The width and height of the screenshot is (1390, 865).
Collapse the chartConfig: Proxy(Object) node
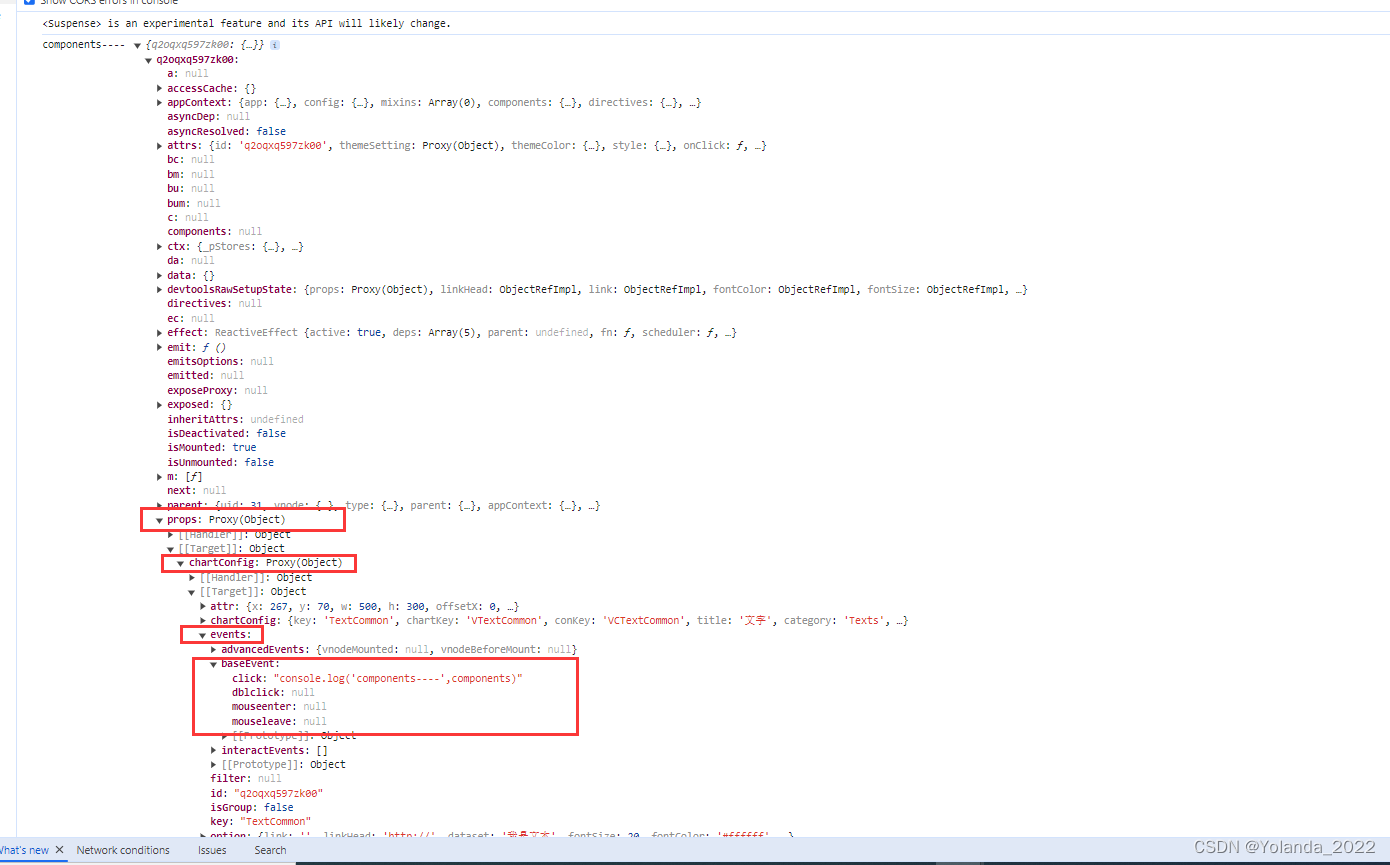point(181,563)
